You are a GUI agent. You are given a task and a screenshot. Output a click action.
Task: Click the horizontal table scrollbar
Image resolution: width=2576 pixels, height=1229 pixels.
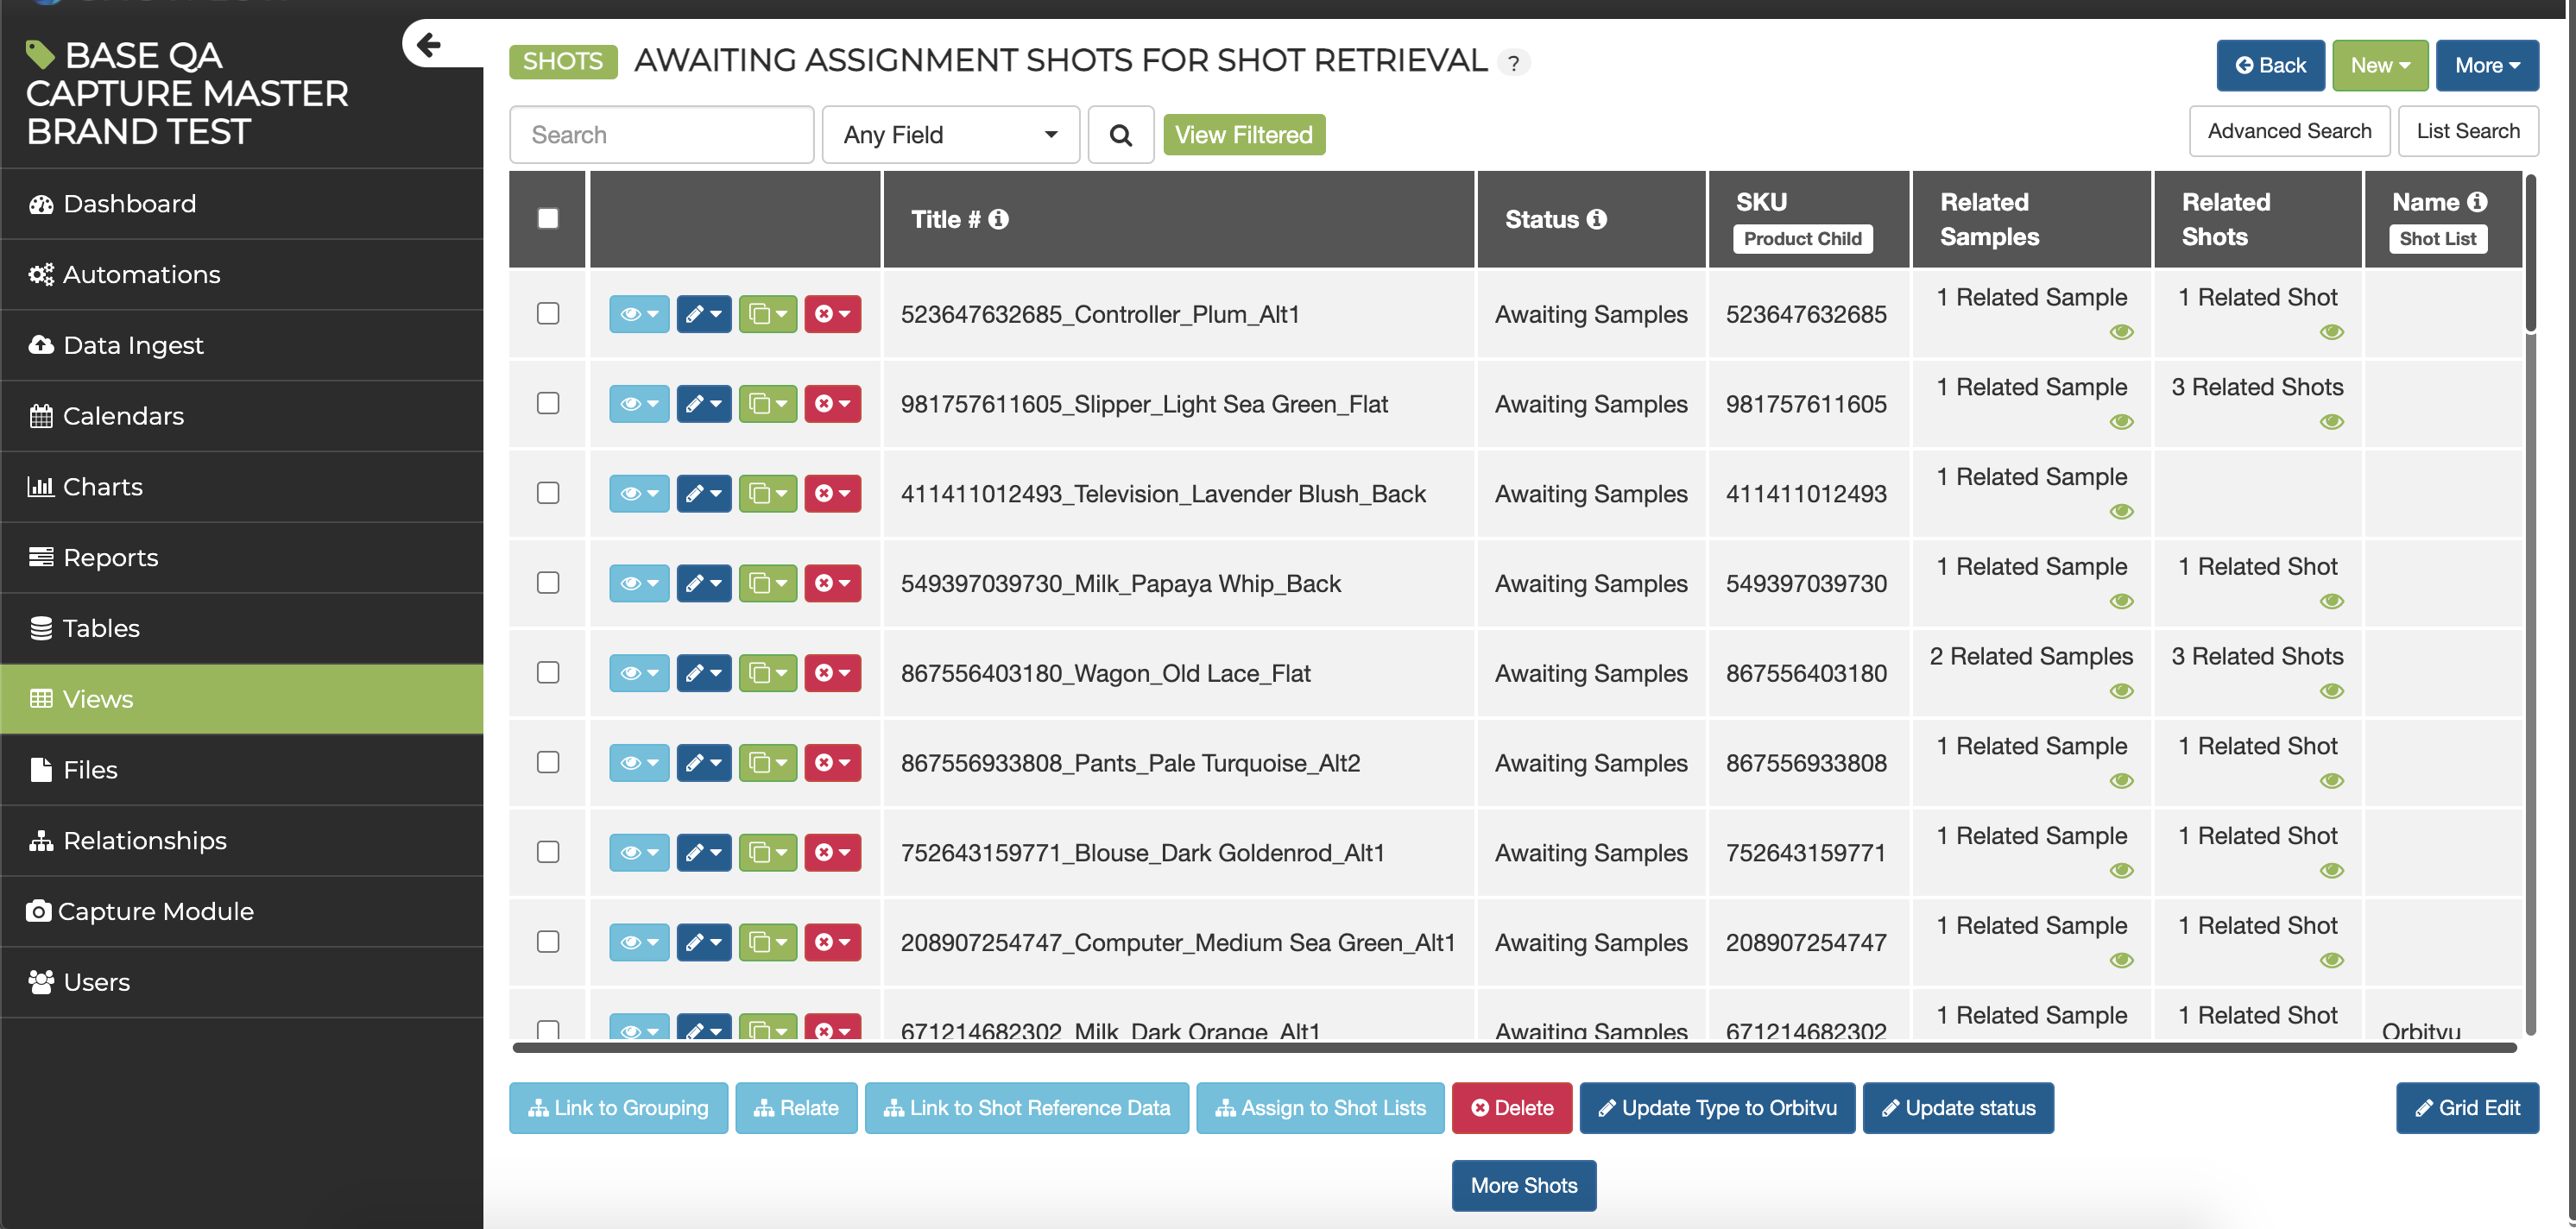point(1514,1048)
